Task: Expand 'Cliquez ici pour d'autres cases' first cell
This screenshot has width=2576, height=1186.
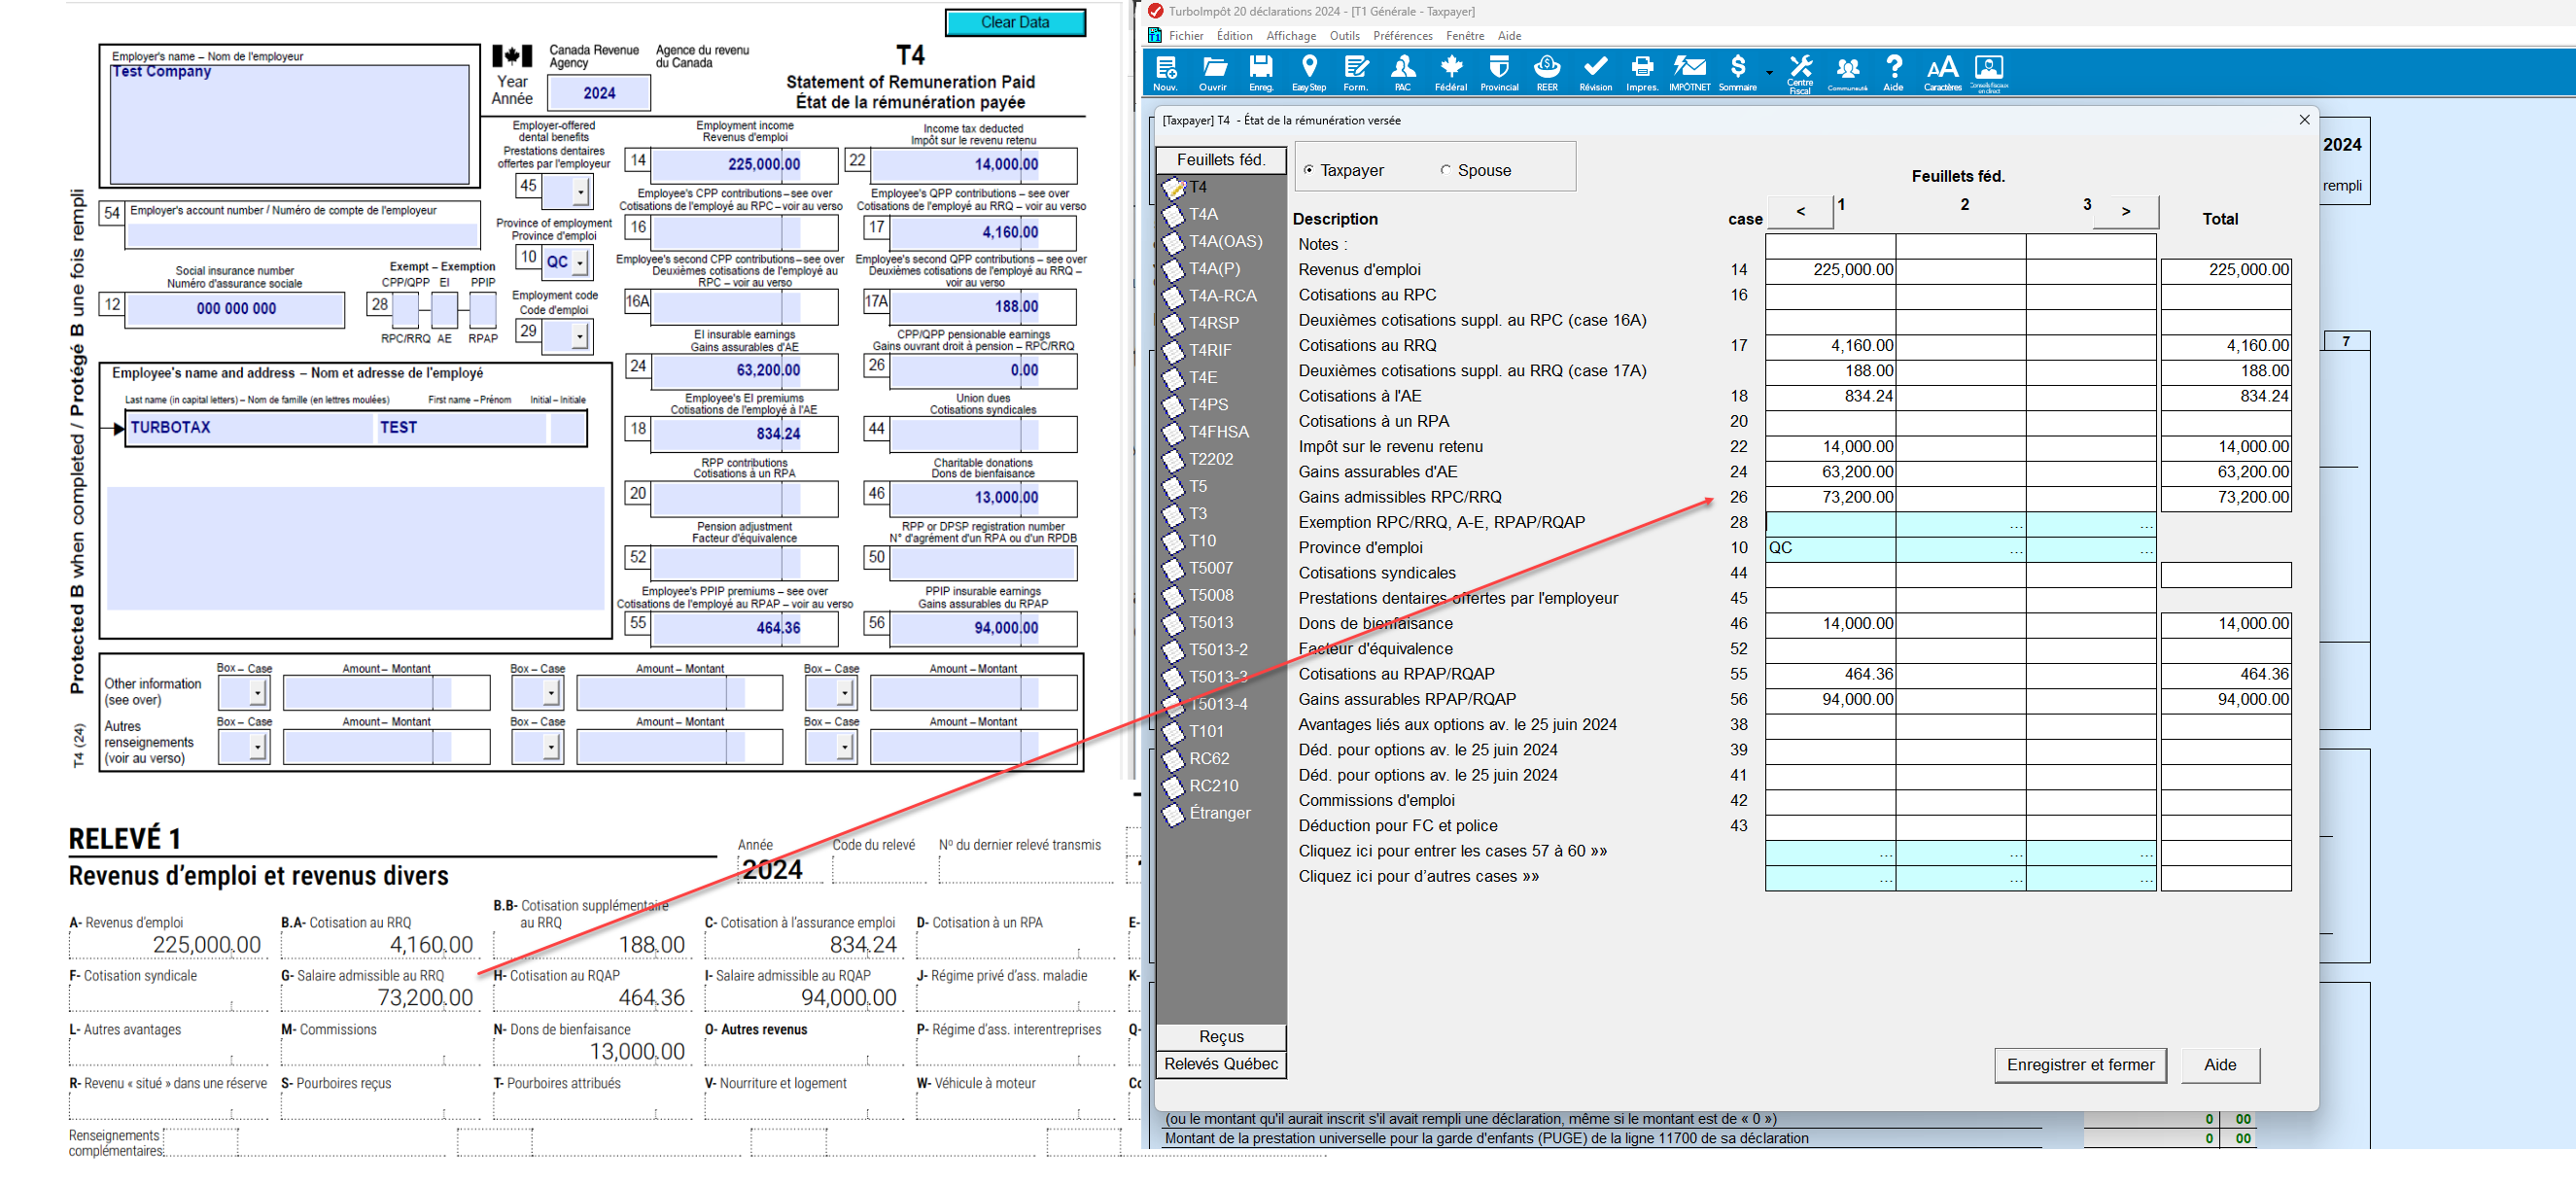Action: 1830,877
